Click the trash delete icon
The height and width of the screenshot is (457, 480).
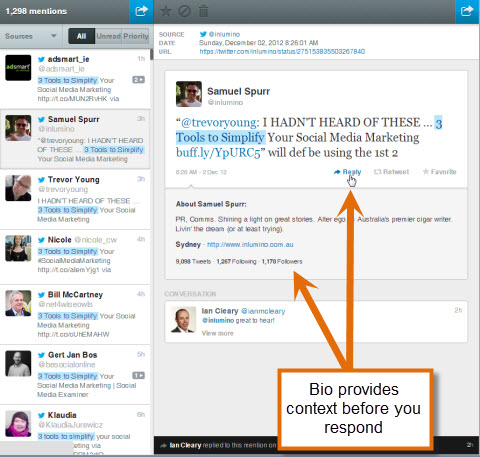pyautogui.click(x=203, y=11)
